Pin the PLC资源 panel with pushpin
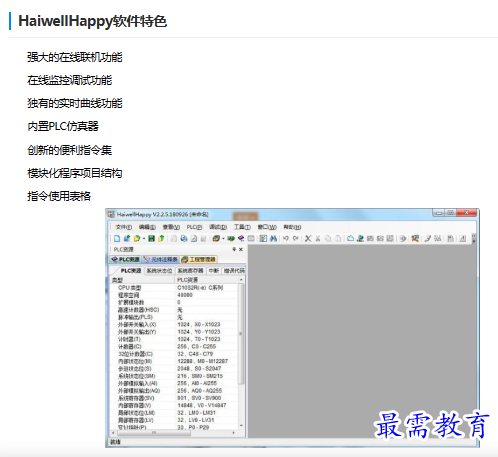This screenshot has width=498, height=457. [x=234, y=249]
